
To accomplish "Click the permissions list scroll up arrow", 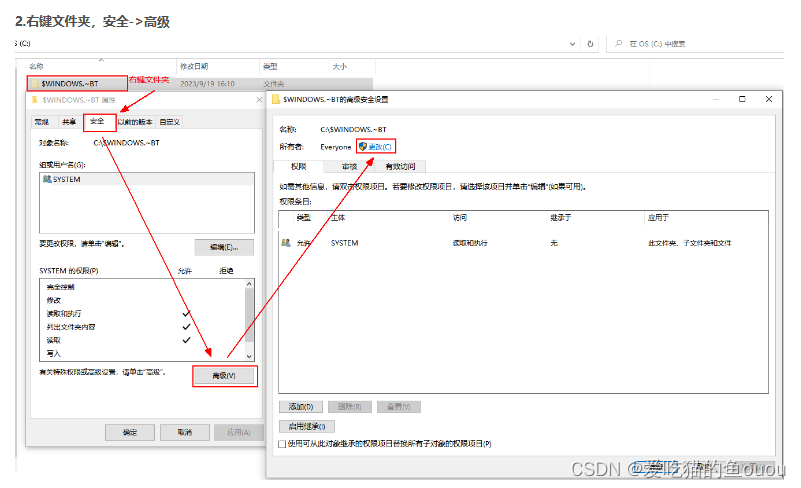I will [x=249, y=284].
